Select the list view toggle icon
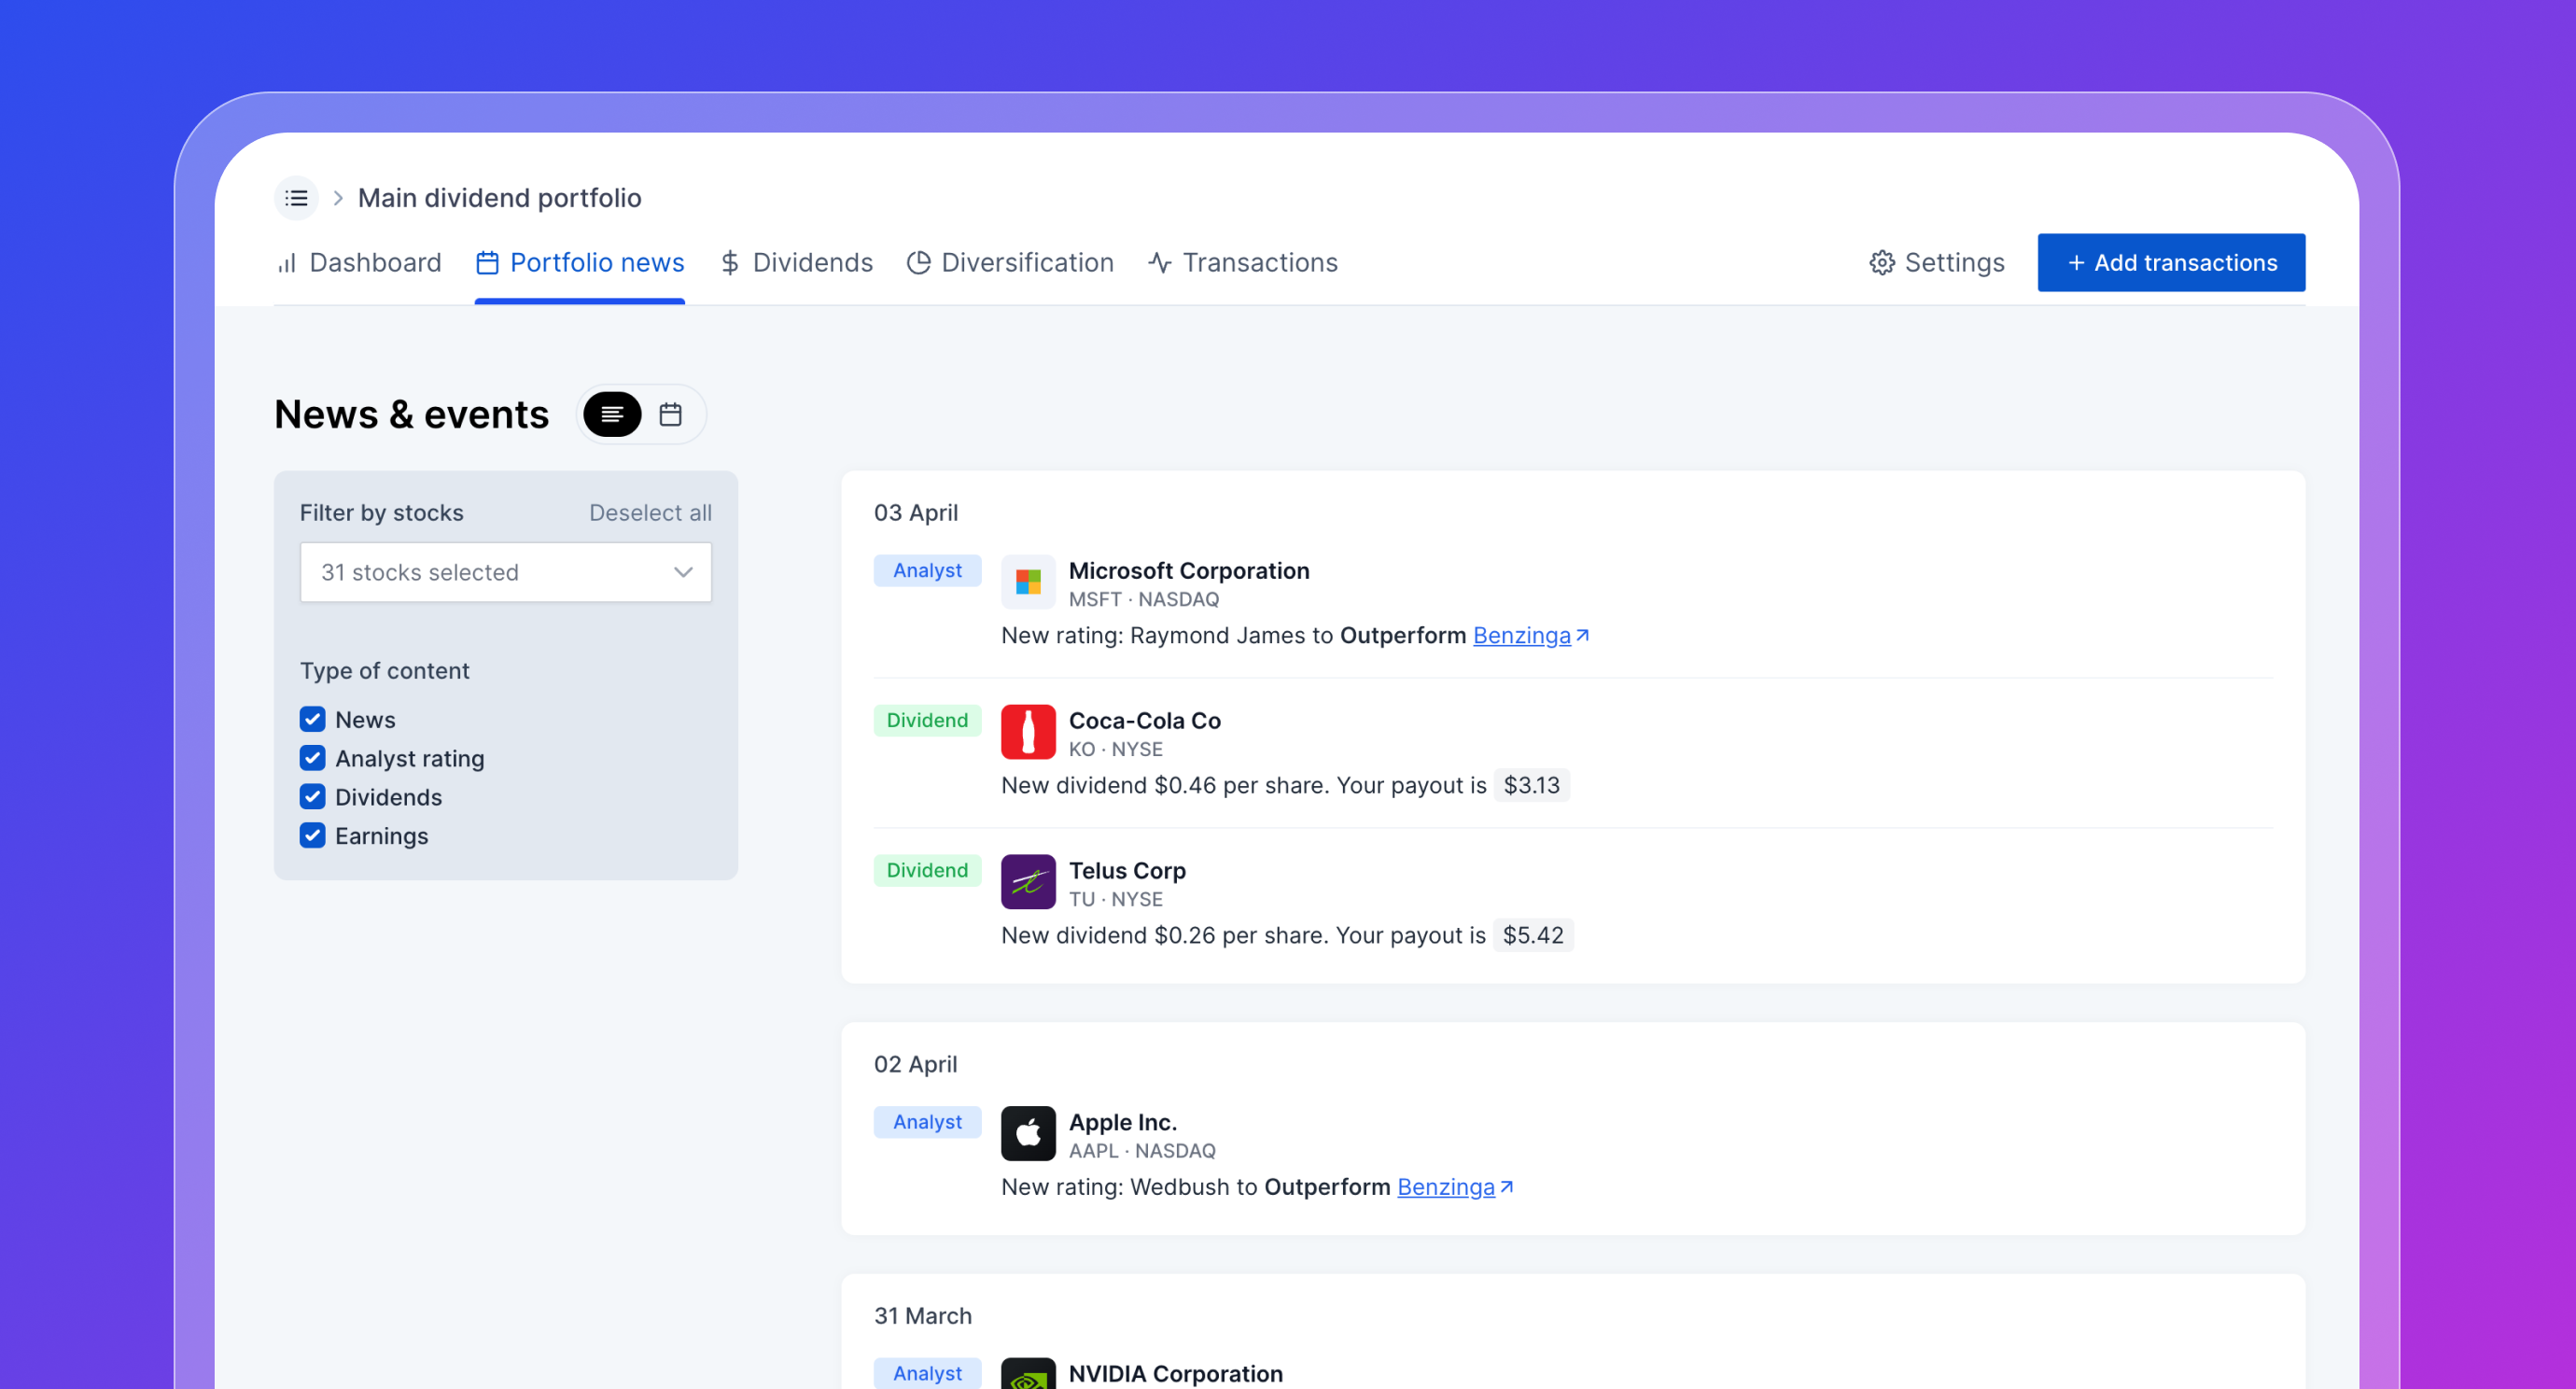Image resolution: width=2576 pixels, height=1389 pixels. pyautogui.click(x=612, y=414)
